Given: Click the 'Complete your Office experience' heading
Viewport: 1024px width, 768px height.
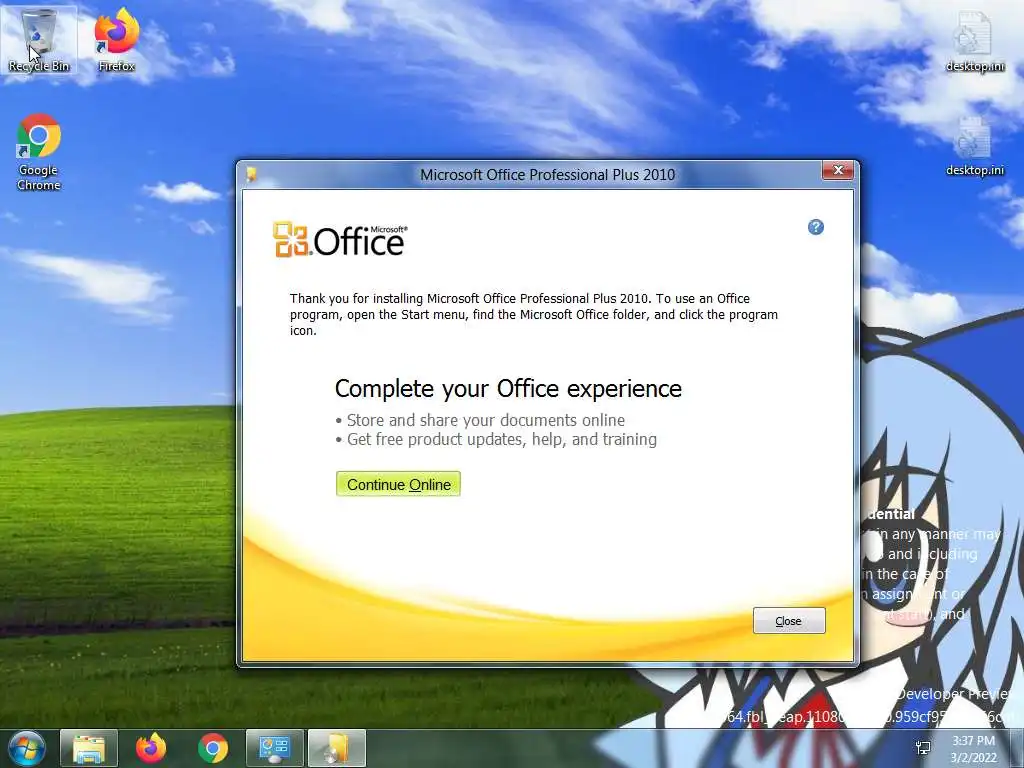Looking at the screenshot, I should [x=508, y=389].
